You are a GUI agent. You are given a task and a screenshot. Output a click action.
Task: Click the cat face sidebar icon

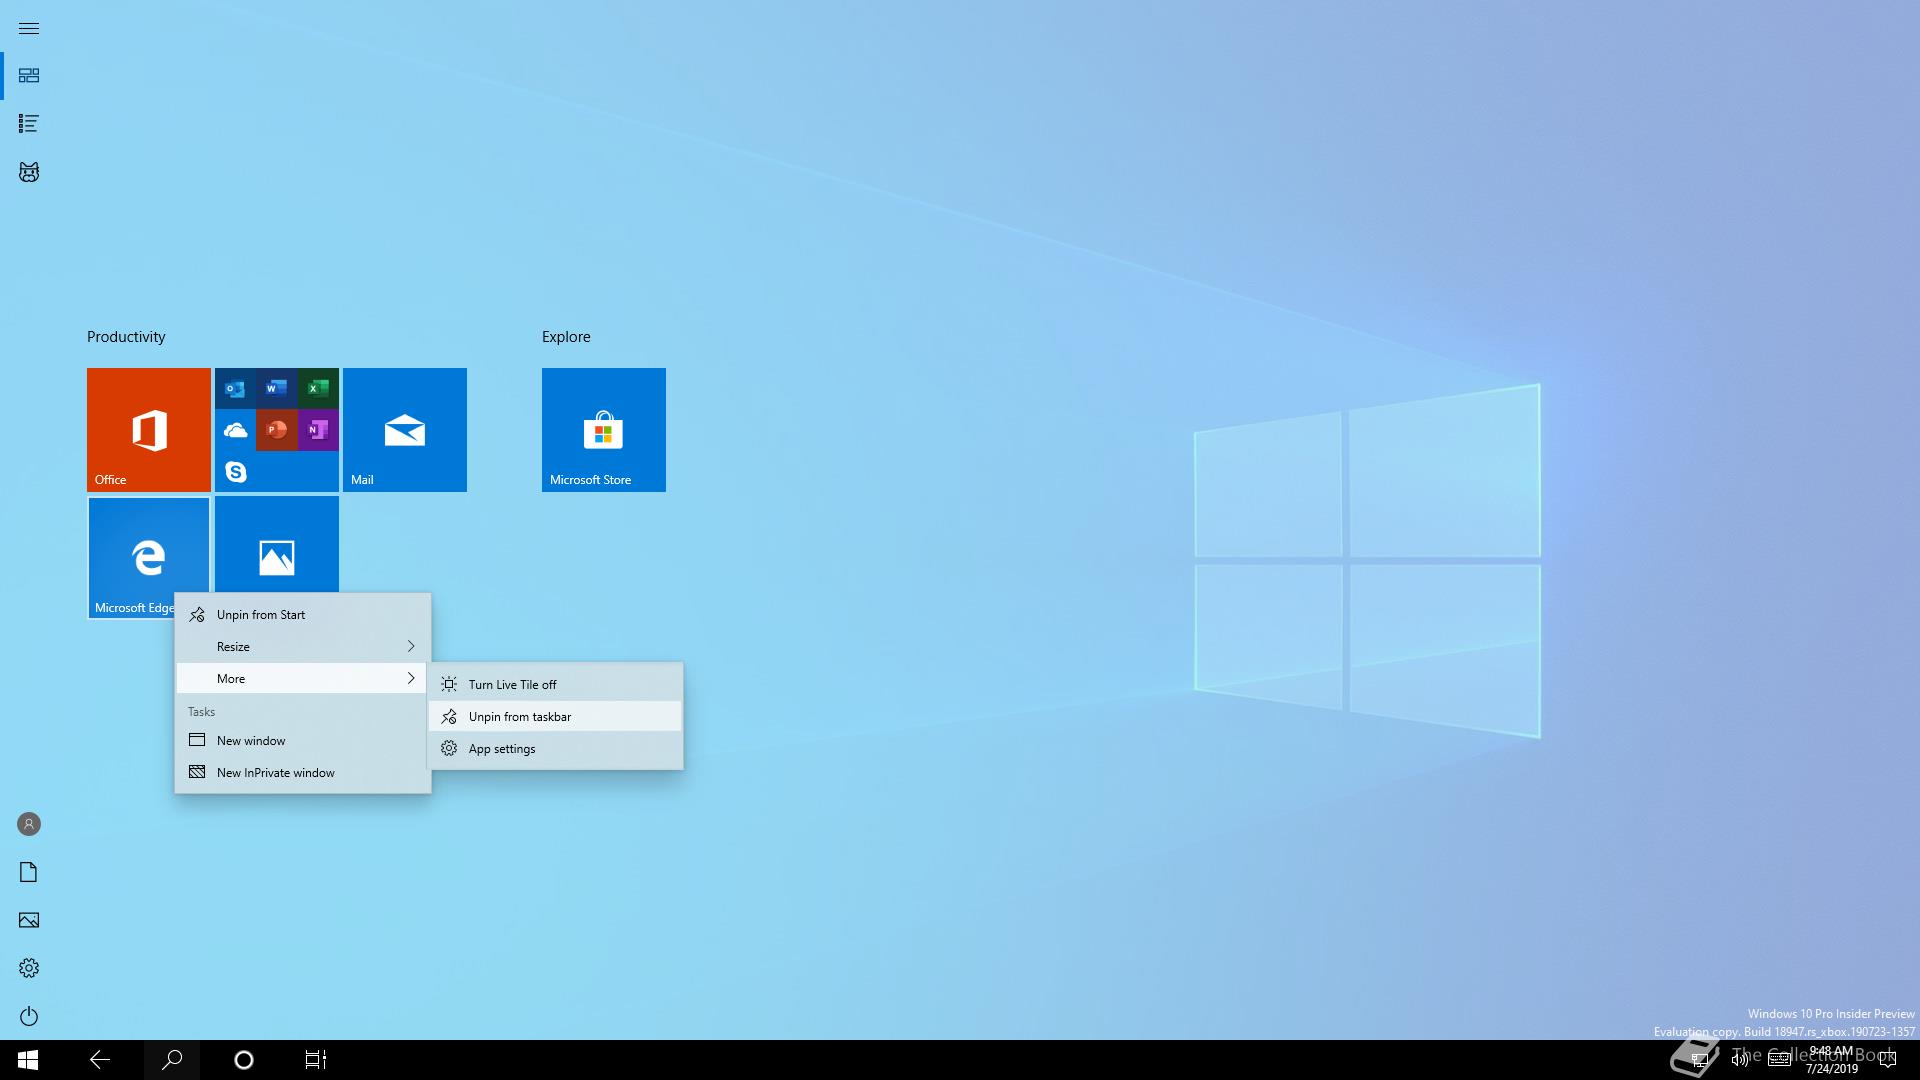point(29,172)
